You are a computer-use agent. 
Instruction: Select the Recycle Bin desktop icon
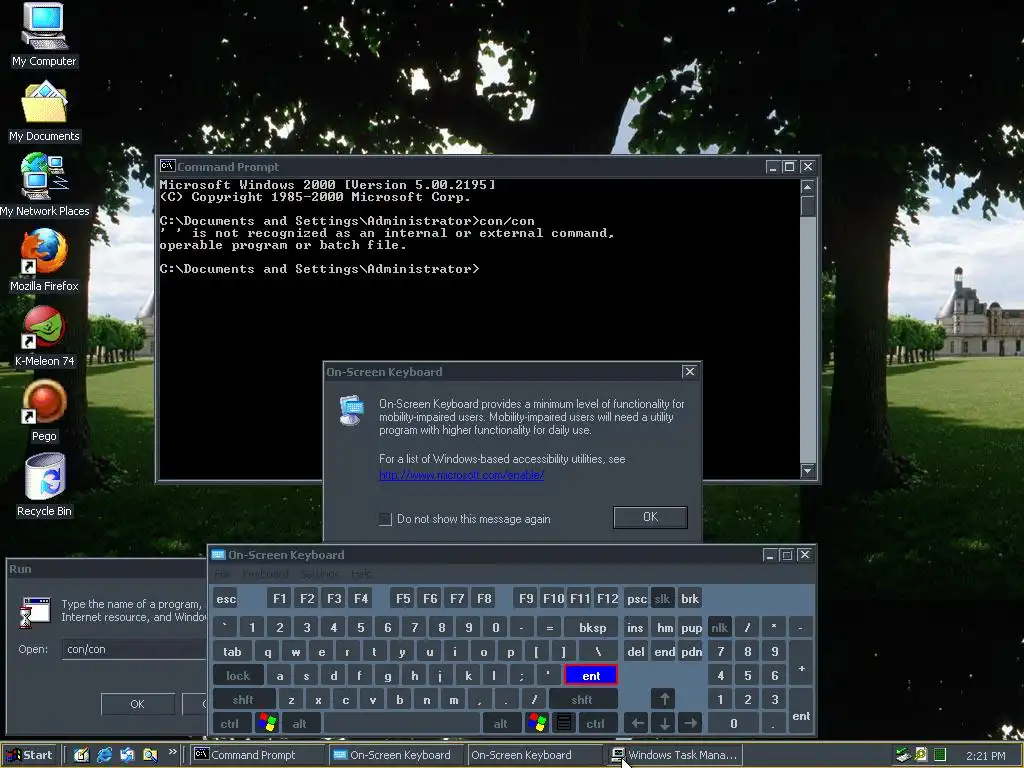(x=44, y=485)
